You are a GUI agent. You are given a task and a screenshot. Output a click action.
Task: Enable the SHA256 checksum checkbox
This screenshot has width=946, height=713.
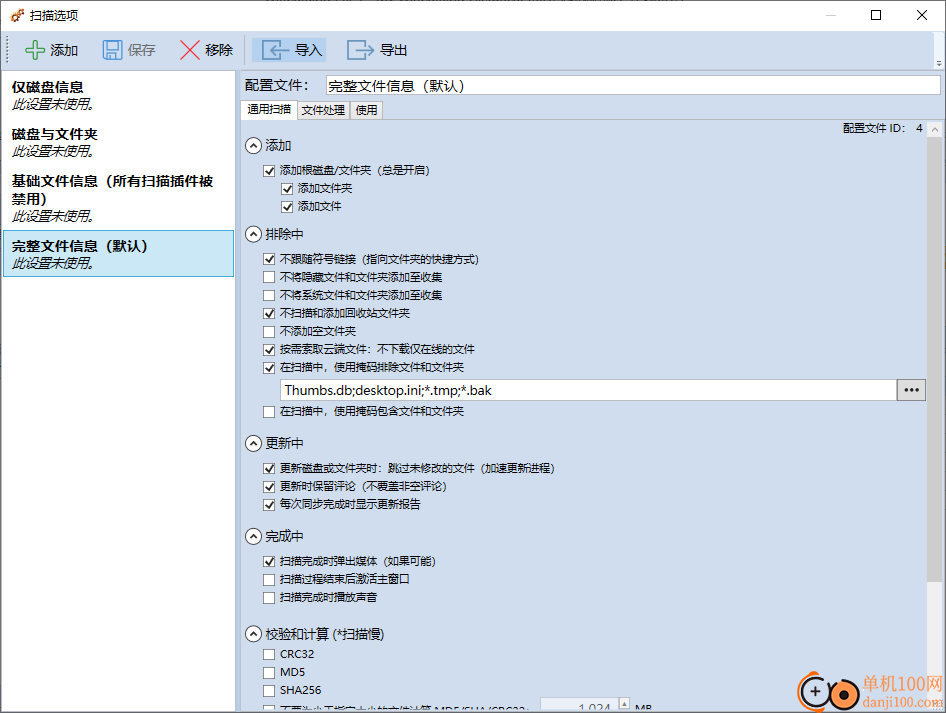(x=269, y=691)
